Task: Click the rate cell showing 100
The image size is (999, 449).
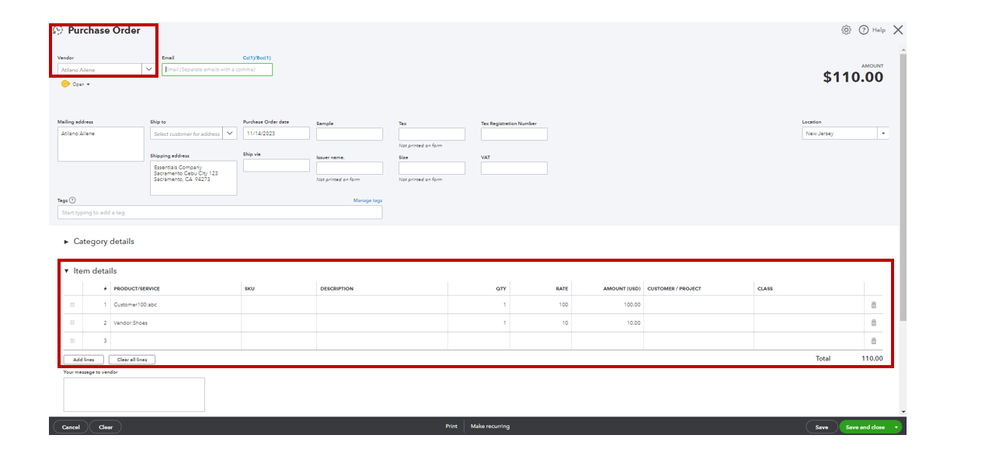Action: pos(541,305)
